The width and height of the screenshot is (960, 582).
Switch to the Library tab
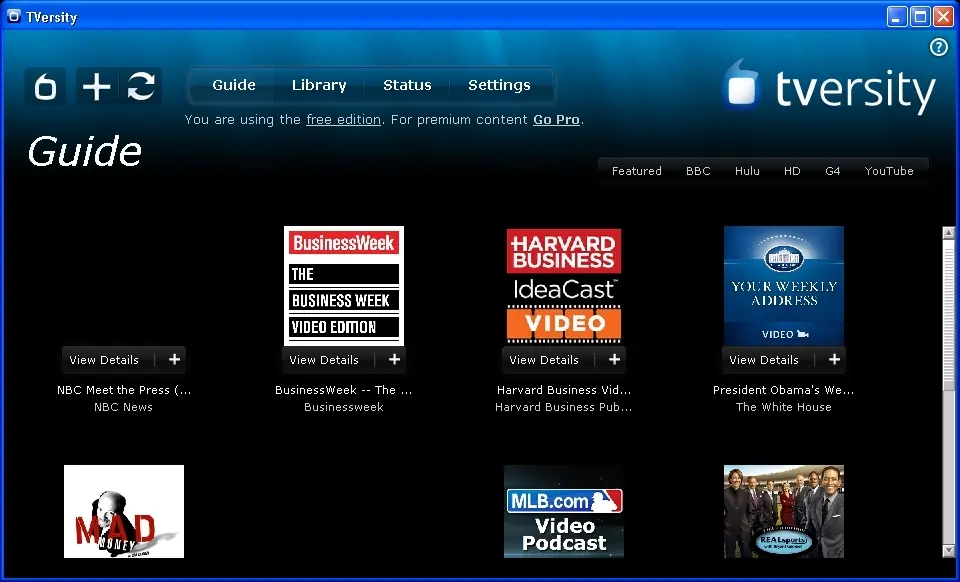tap(319, 85)
